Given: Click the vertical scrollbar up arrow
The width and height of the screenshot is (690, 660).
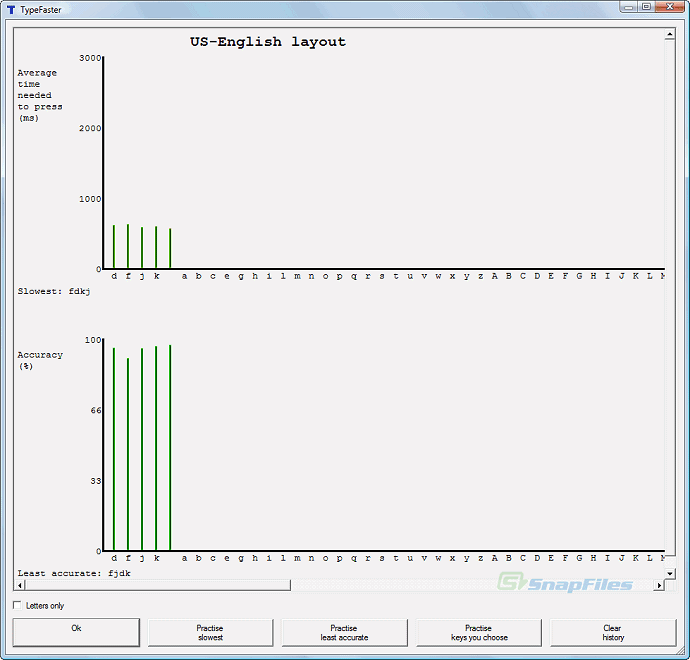Looking at the screenshot, I should (670, 34).
